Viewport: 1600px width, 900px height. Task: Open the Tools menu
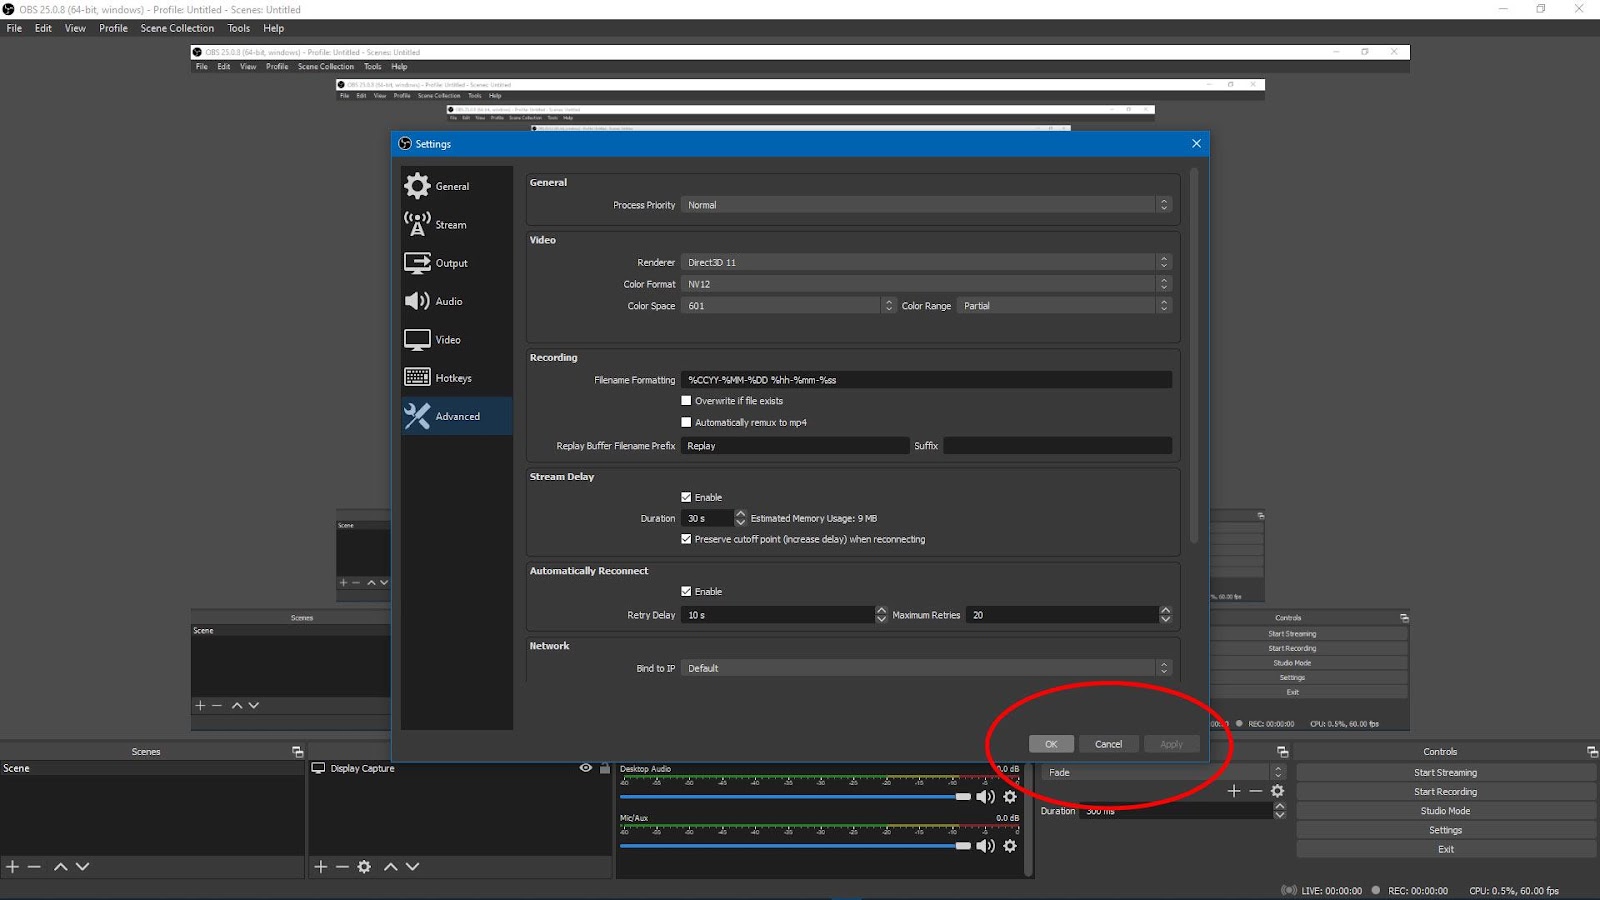238,28
